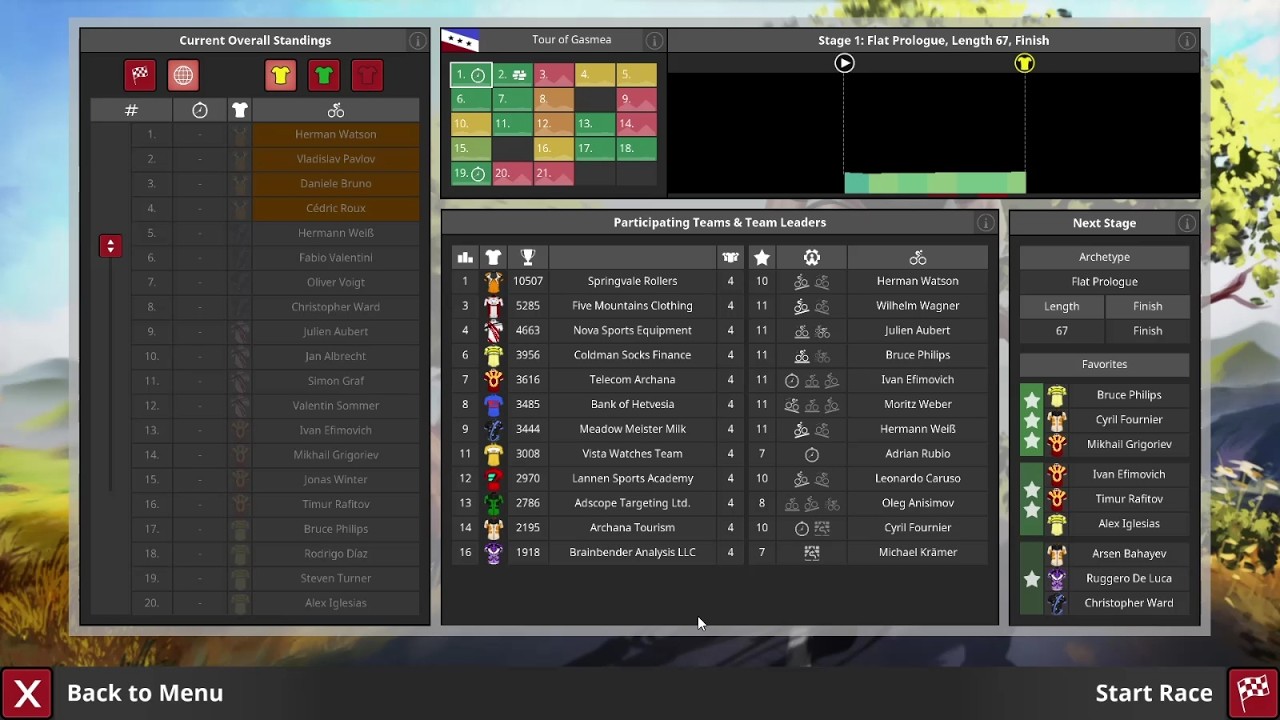The image size is (1280, 720).
Task: Select the checkered flag standings filter
Action: [140, 75]
